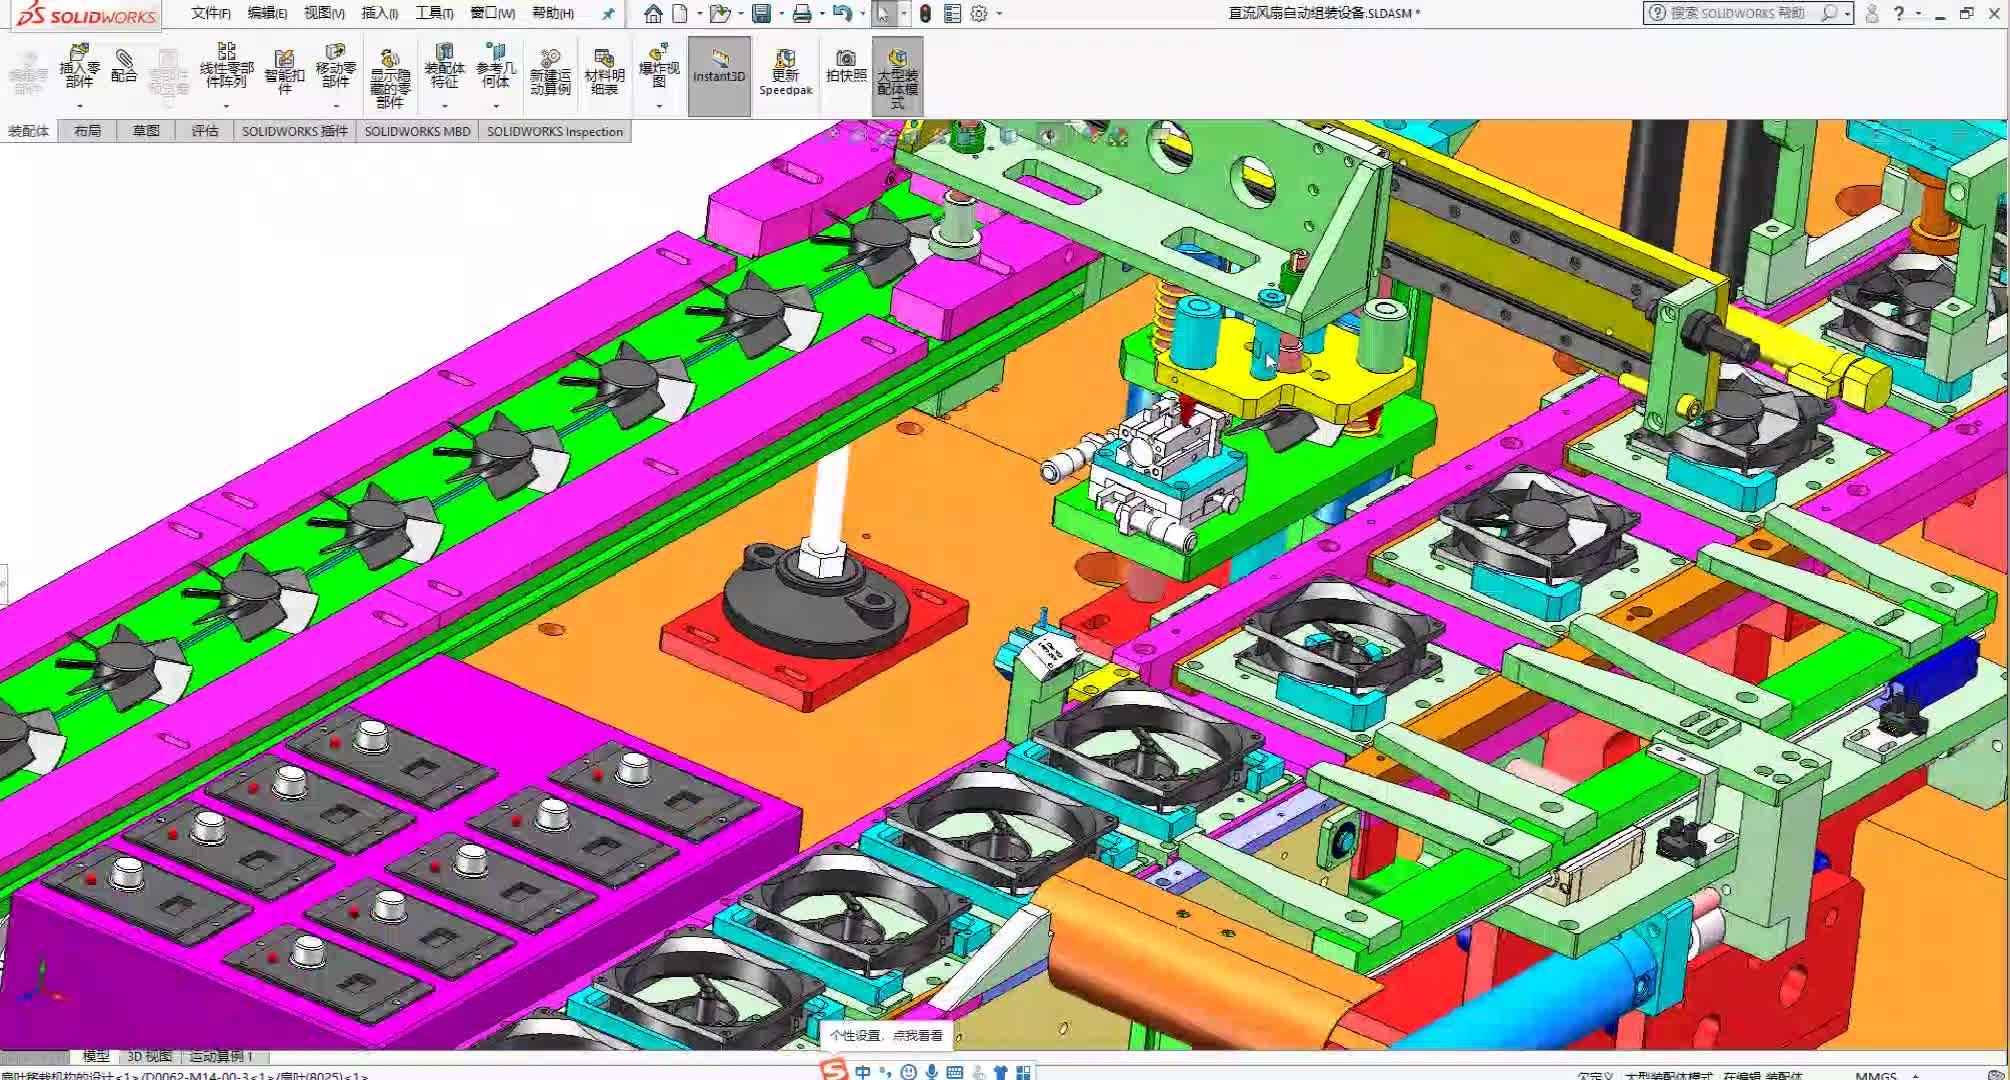
Task: Click the Select cursor tool icon
Action: (x=883, y=13)
